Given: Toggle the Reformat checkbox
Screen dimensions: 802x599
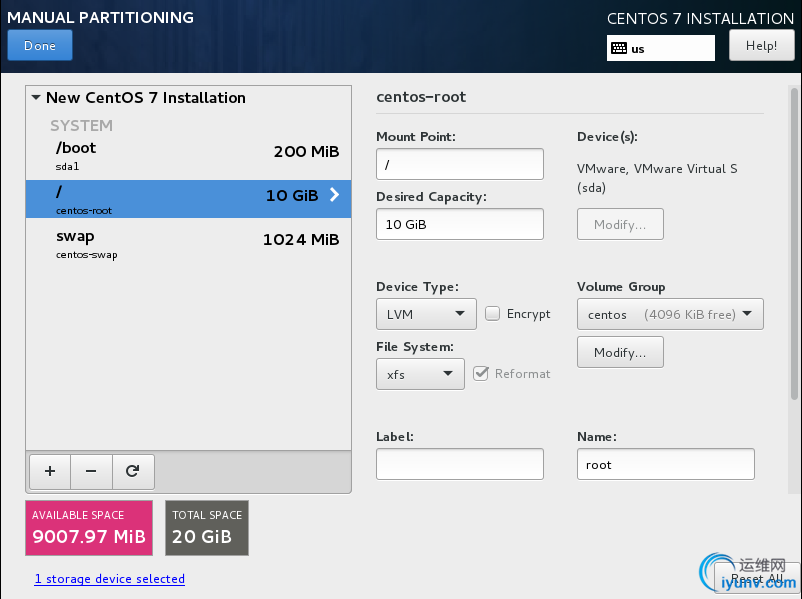Looking at the screenshot, I should pyautogui.click(x=481, y=373).
